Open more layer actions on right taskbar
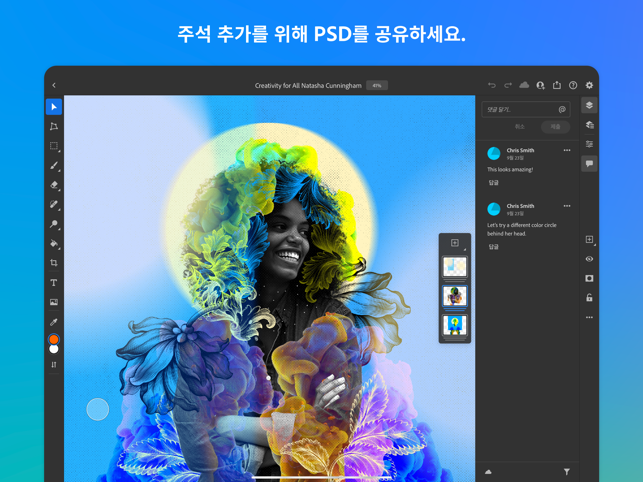The height and width of the screenshot is (482, 643). coord(589,318)
